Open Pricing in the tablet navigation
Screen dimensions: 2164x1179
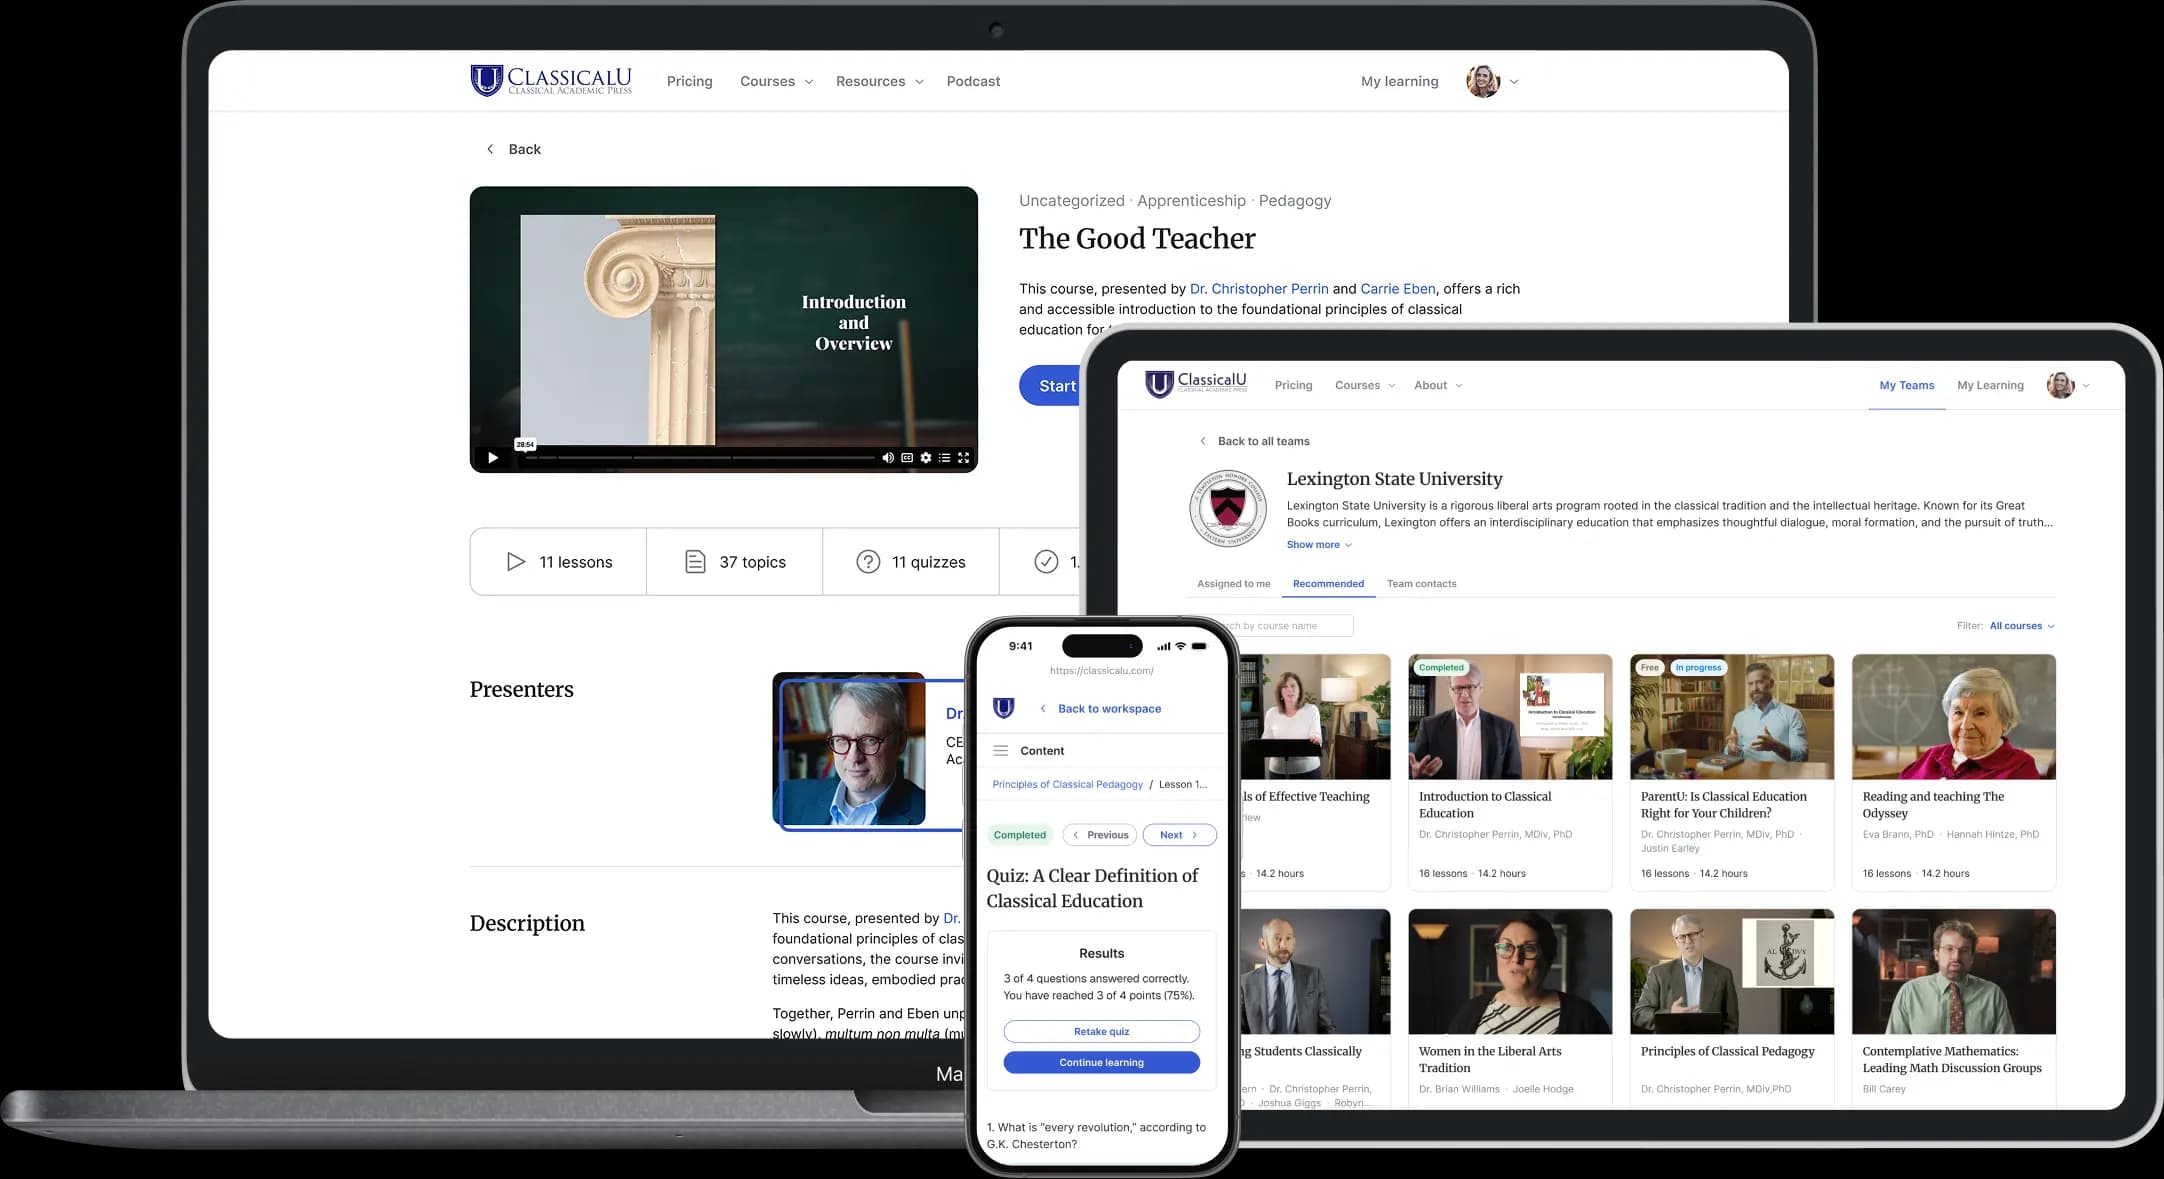[x=1293, y=385]
